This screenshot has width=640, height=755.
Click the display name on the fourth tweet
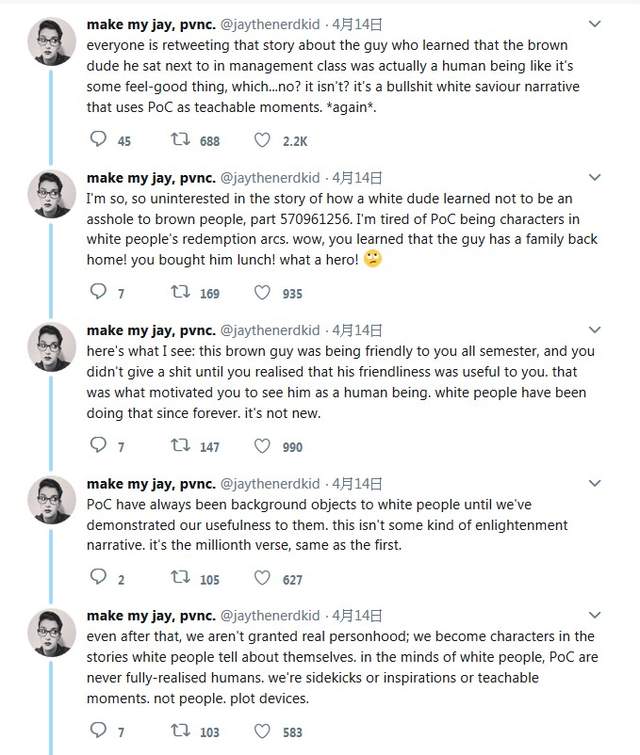click(148, 483)
